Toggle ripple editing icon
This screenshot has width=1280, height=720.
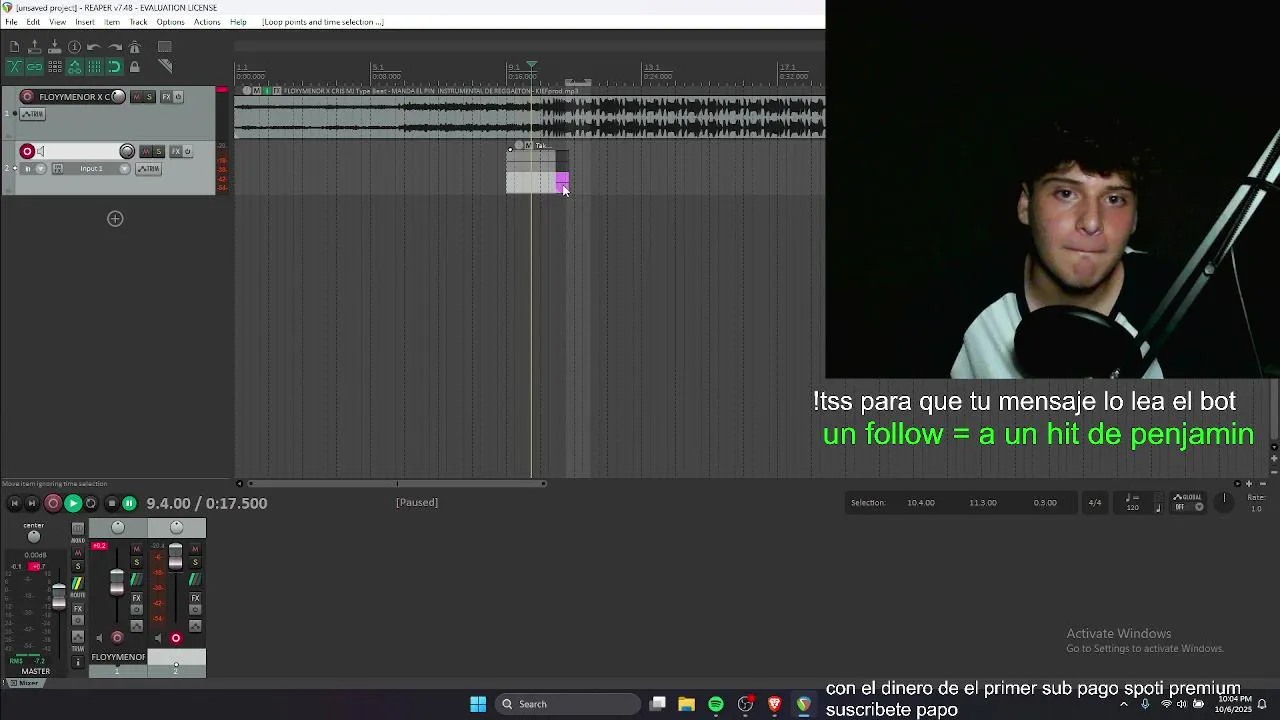coord(54,67)
